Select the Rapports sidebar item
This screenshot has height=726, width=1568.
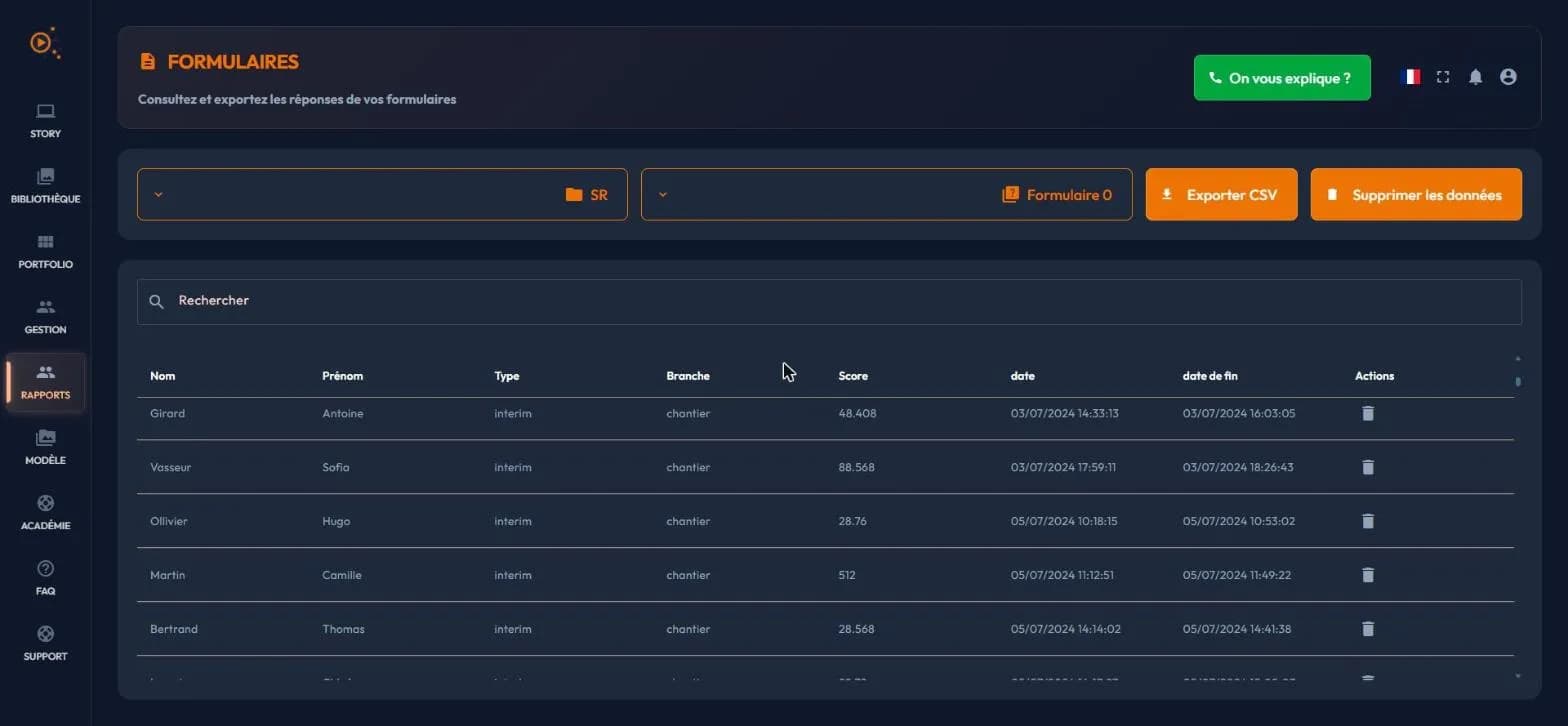coord(45,383)
